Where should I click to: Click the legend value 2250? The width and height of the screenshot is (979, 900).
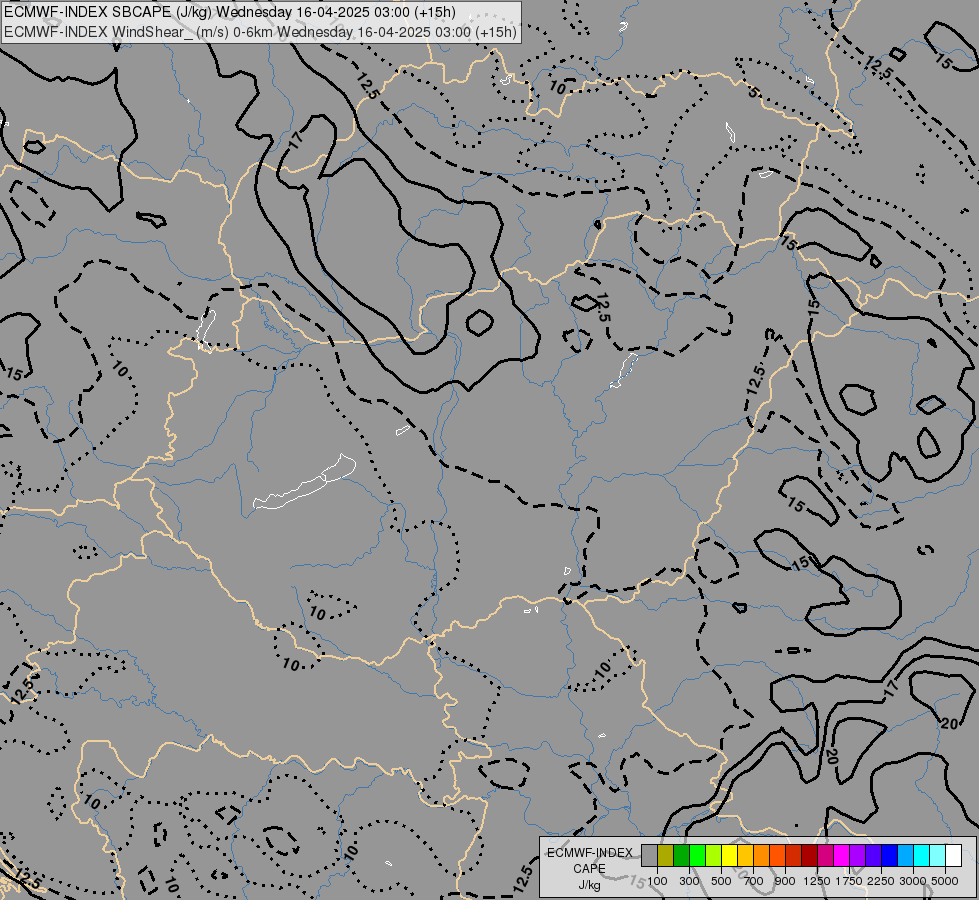tap(881, 881)
